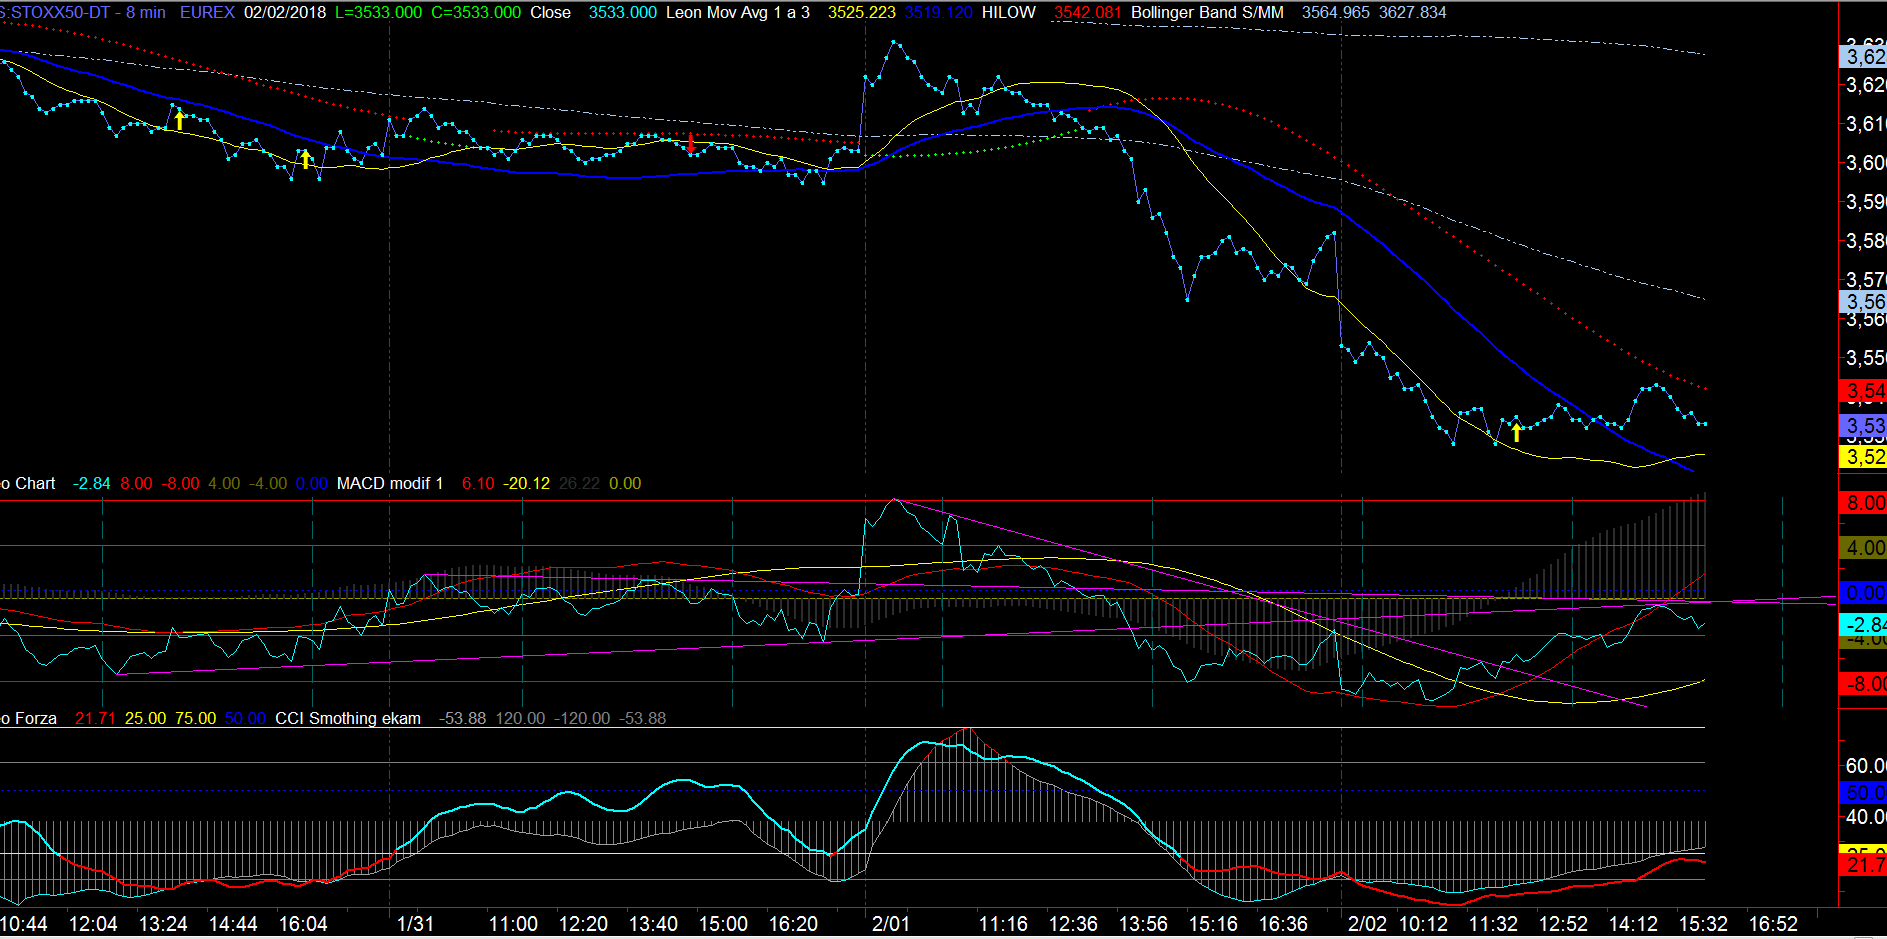Click the blue 3,53 last price tag

click(x=1863, y=426)
